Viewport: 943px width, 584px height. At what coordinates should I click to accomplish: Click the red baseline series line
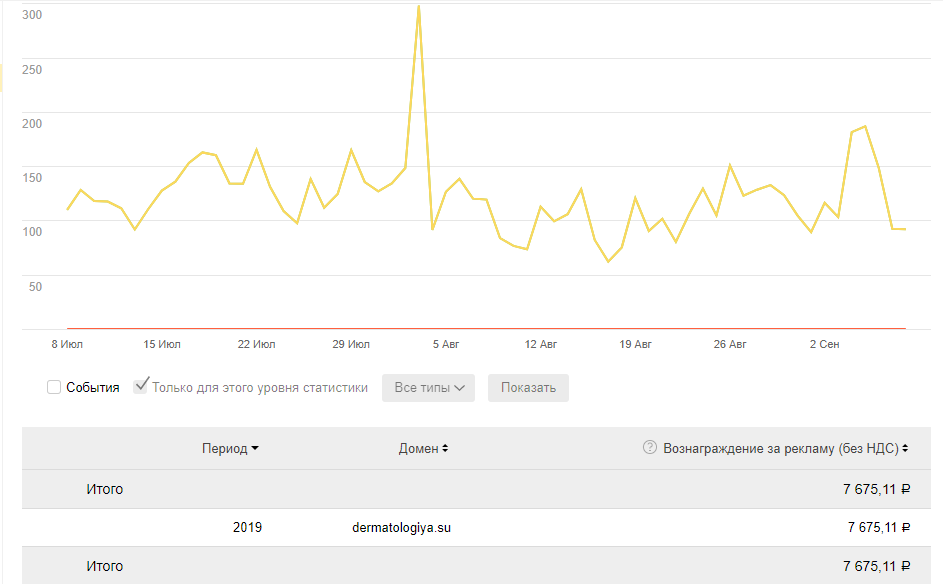pyautogui.click(x=486, y=328)
